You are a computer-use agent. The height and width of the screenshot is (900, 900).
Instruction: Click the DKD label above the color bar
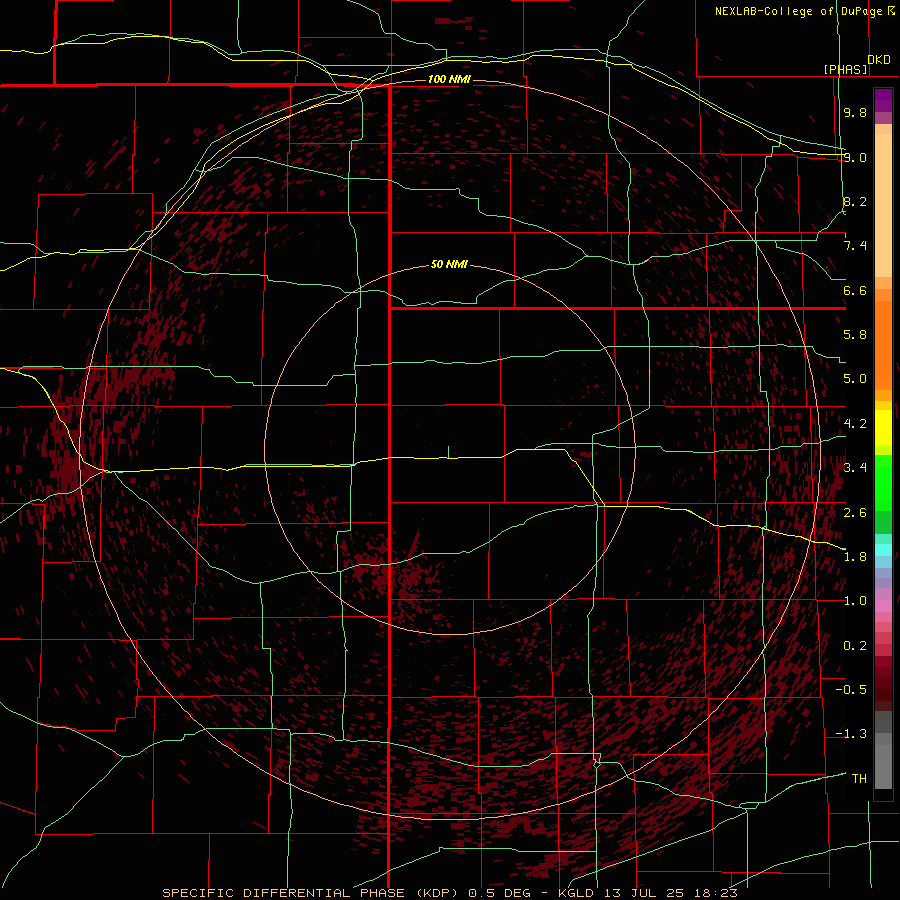(x=879, y=60)
